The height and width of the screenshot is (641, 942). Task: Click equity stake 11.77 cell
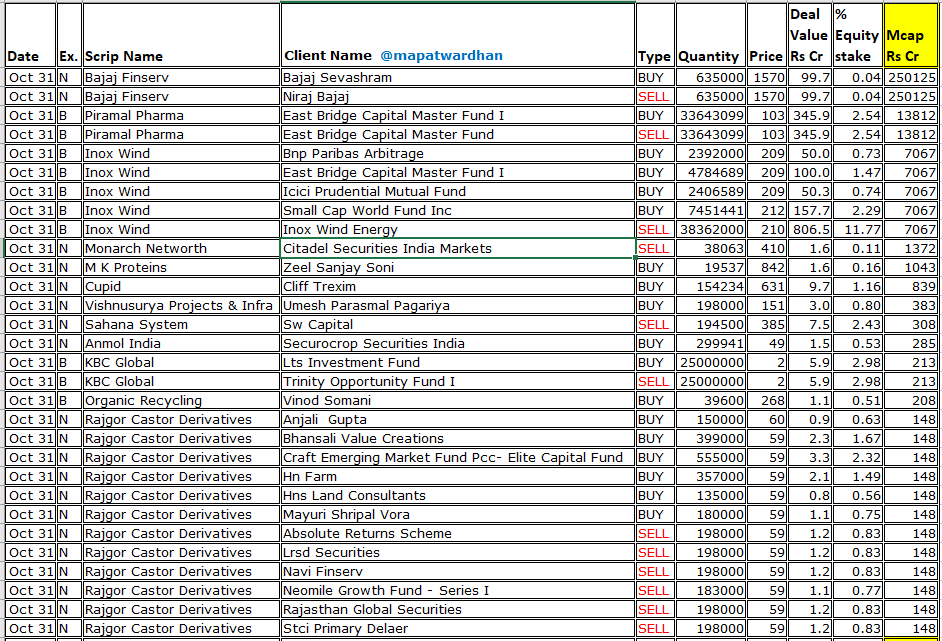point(857,229)
